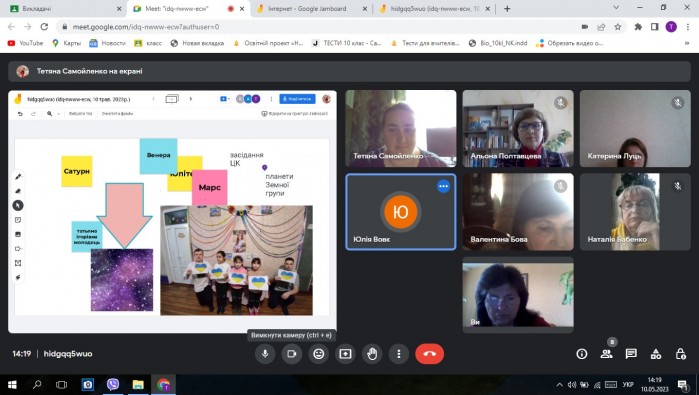Select Катерина Луць video tile
Image resolution: width=699 pixels, height=395 pixels.
pos(635,128)
